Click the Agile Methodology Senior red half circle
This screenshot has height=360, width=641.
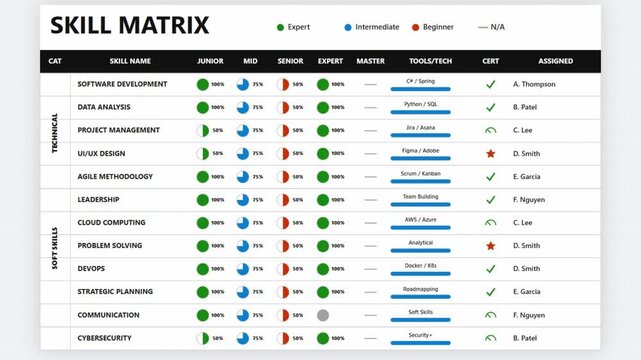(283, 177)
